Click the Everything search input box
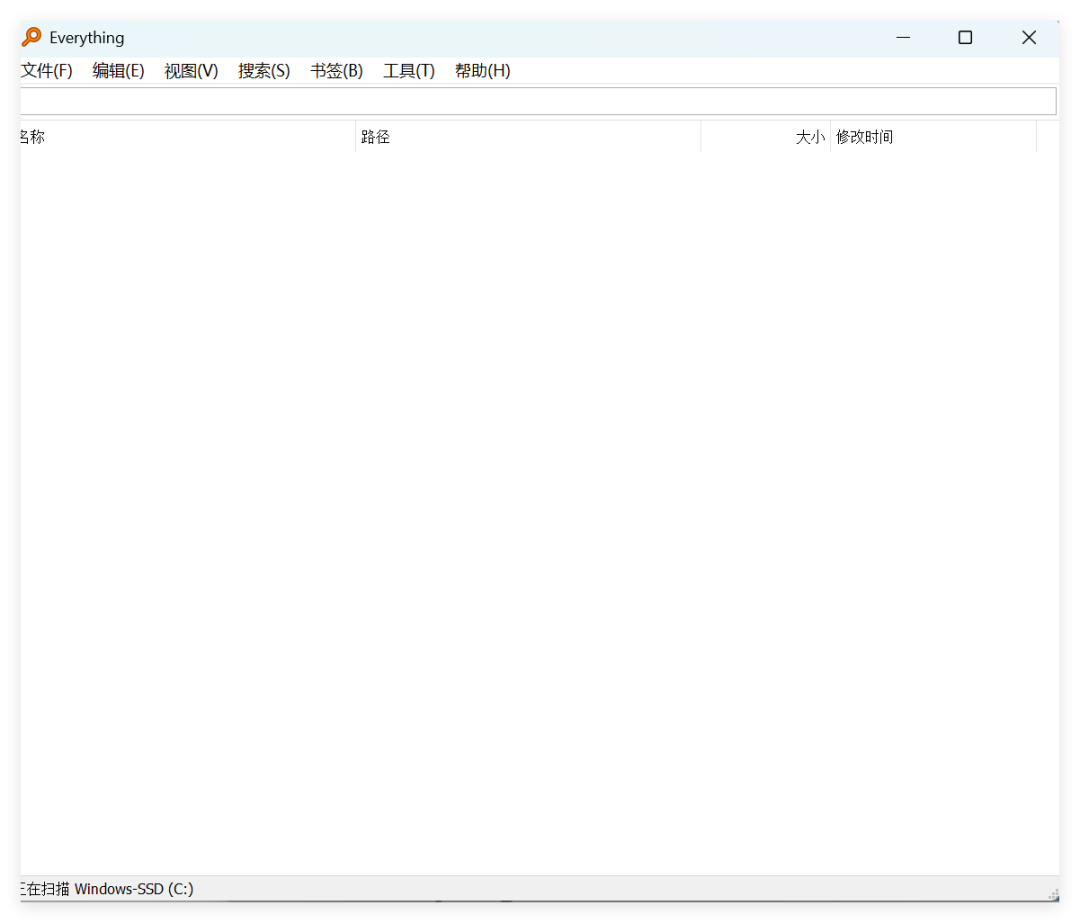The height and width of the screenshot is (923, 1080). (x=538, y=101)
